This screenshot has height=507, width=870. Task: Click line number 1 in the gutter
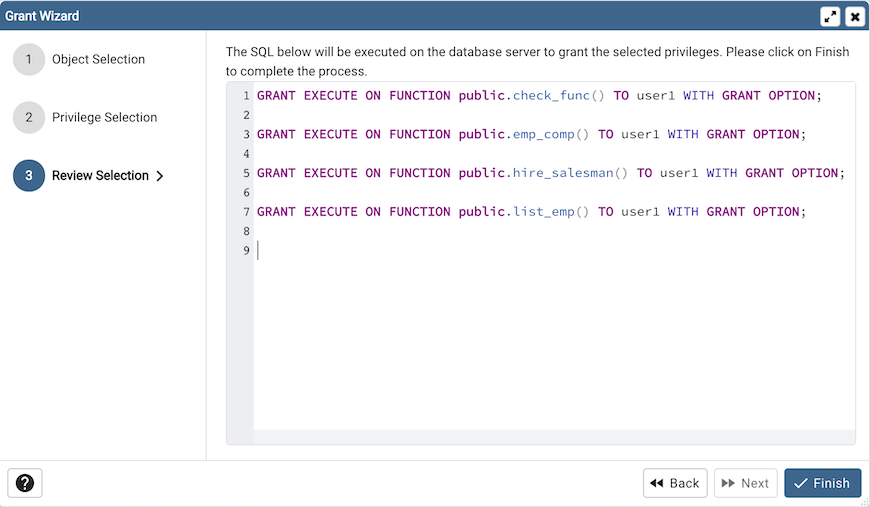point(245,96)
